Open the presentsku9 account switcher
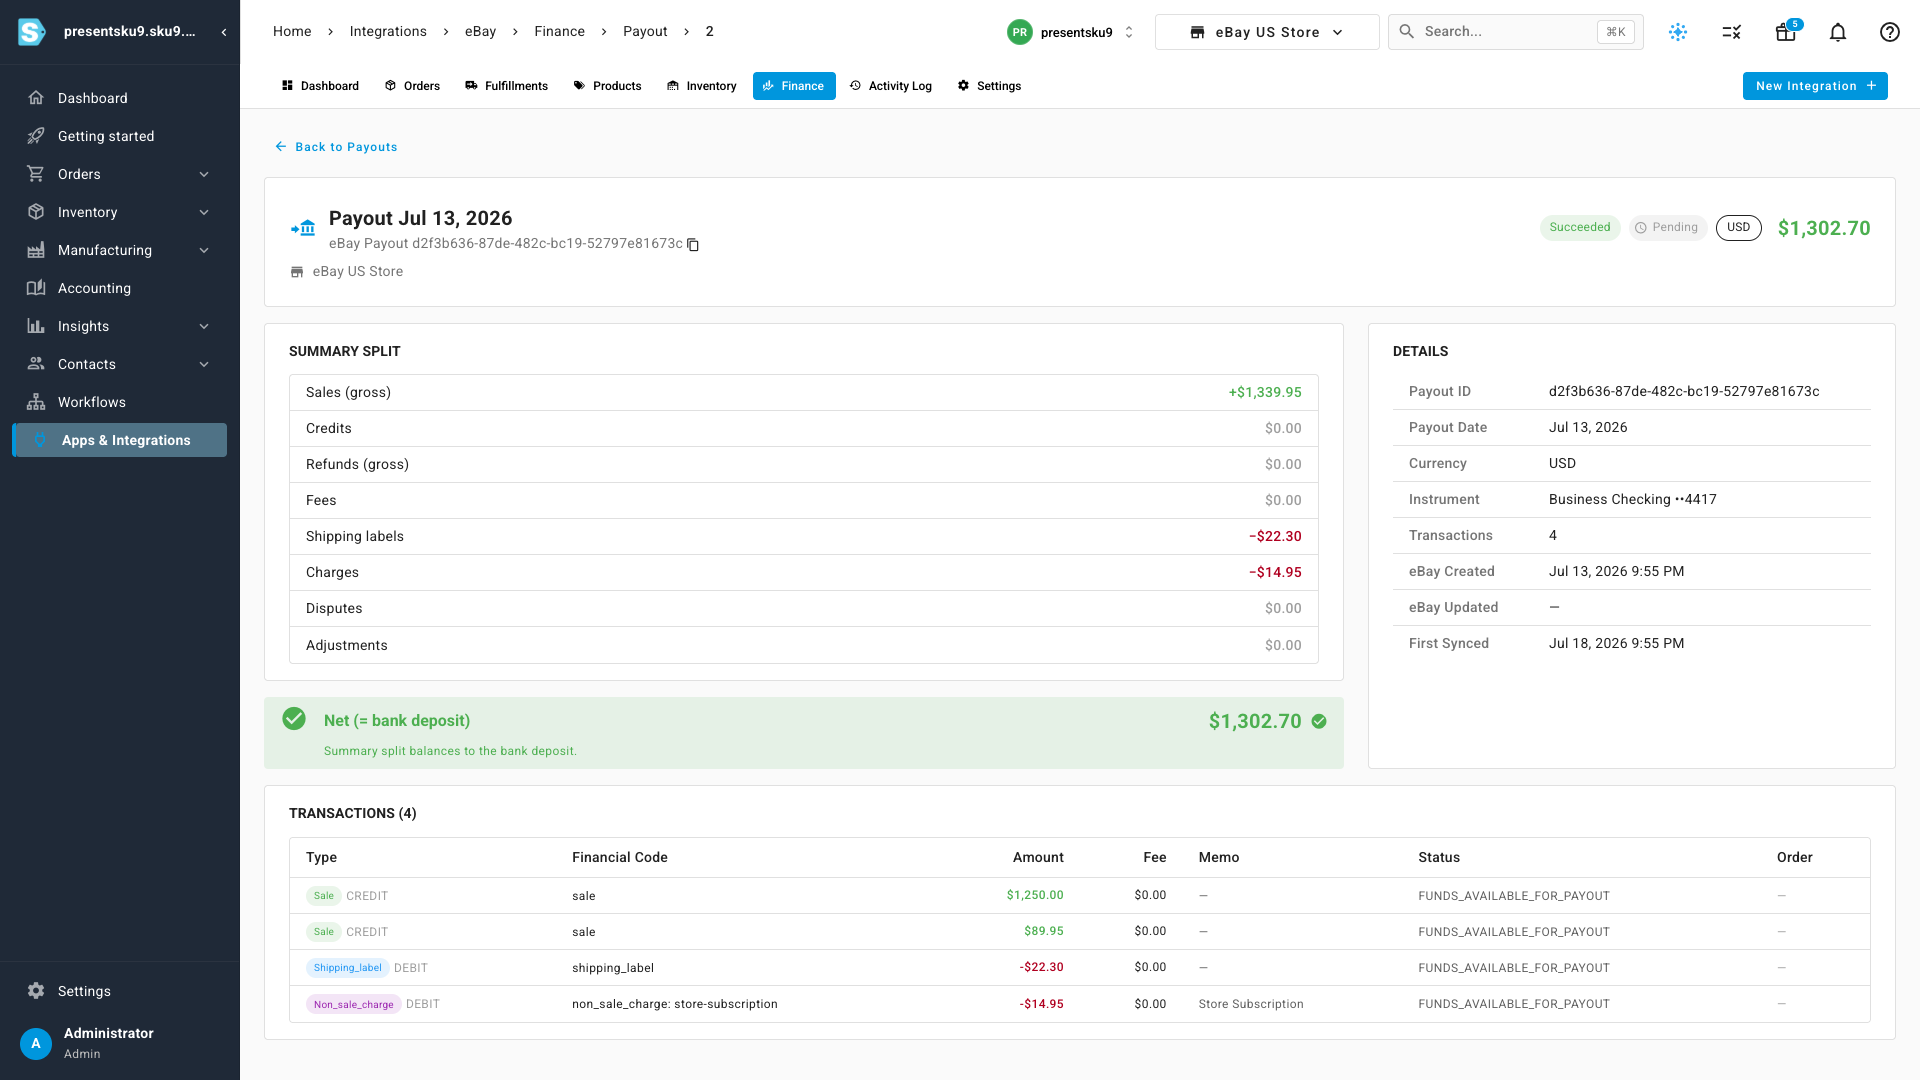The height and width of the screenshot is (1080, 1920). 1072,32
